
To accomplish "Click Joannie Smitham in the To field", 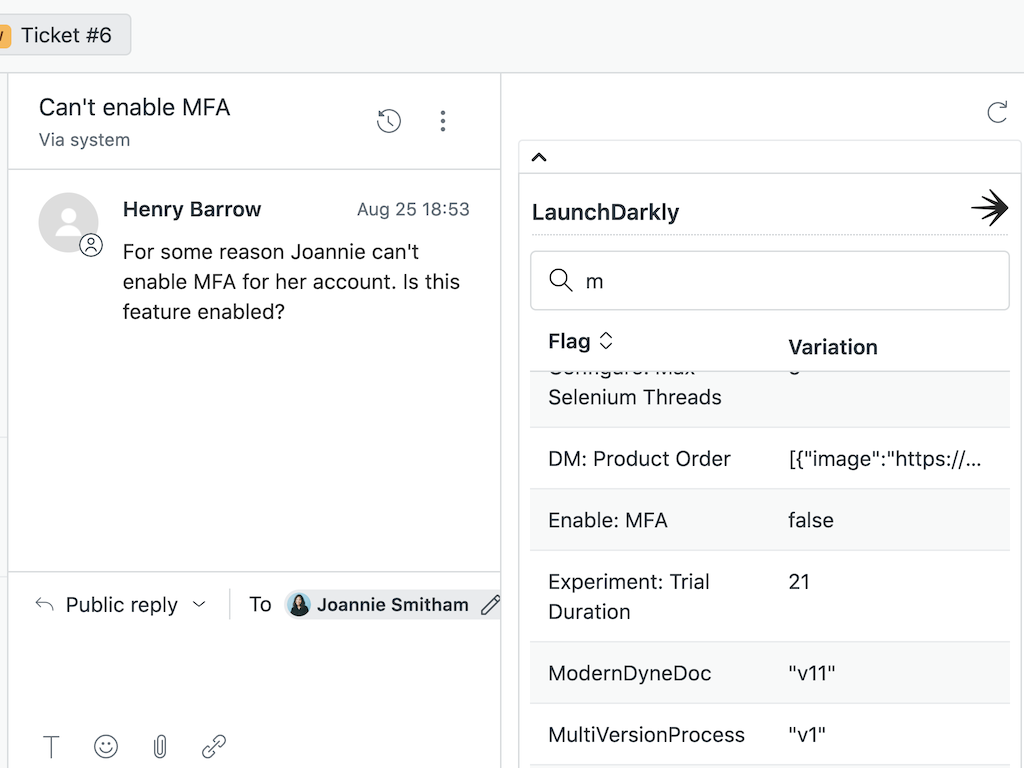I will tap(392, 604).
